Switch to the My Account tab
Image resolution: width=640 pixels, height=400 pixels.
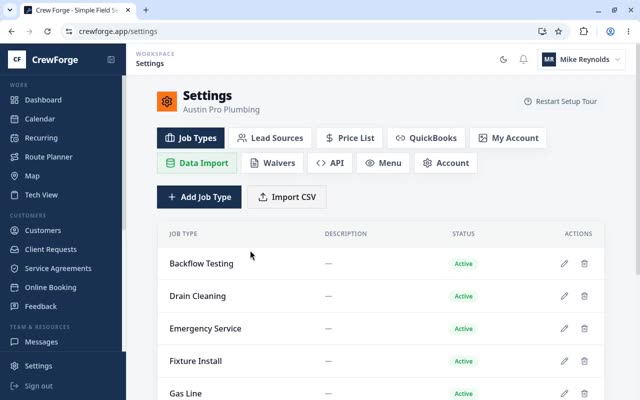point(508,138)
